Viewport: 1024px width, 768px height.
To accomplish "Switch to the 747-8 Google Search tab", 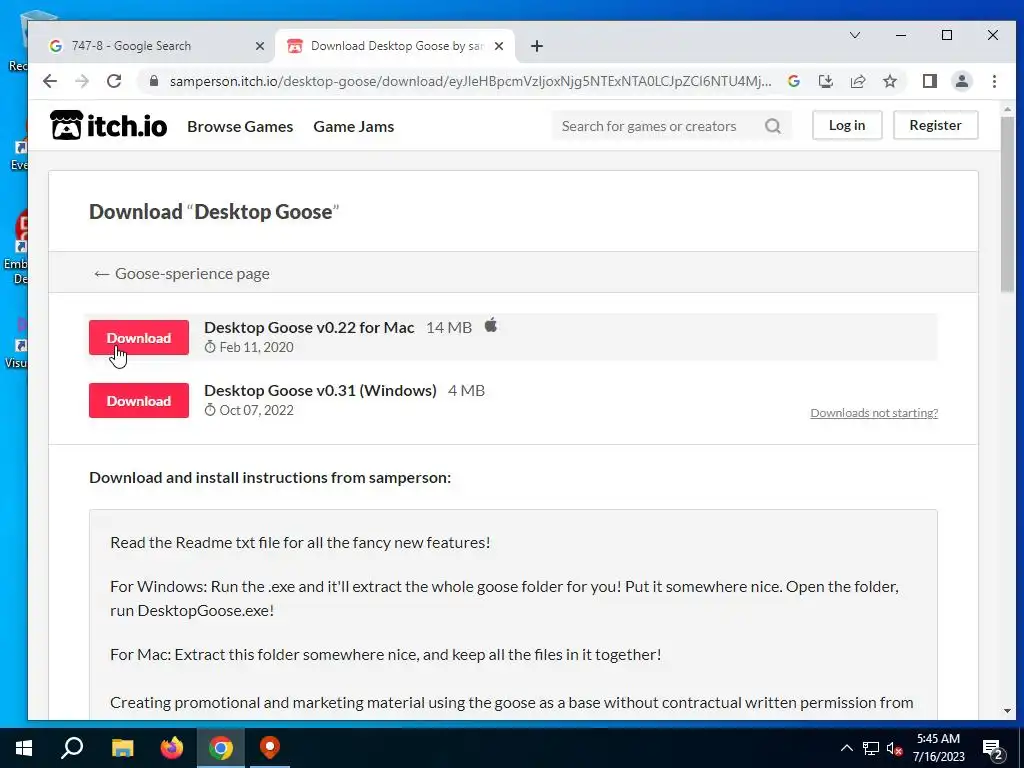I will click(157, 46).
